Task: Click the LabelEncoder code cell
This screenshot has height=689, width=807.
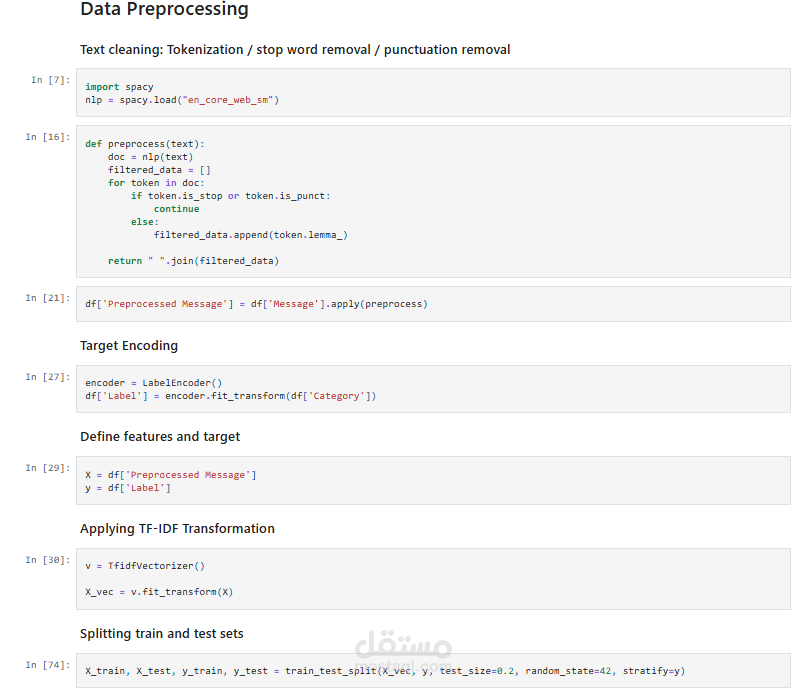Action: pos(432,389)
